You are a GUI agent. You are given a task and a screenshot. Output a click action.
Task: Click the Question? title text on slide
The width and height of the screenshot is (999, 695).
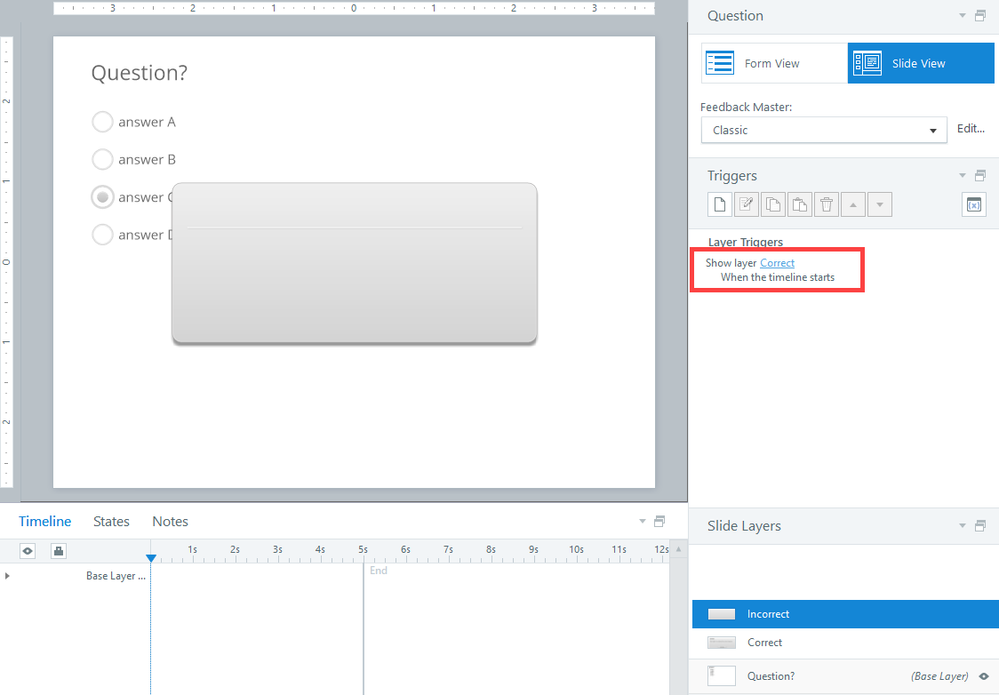(140, 73)
